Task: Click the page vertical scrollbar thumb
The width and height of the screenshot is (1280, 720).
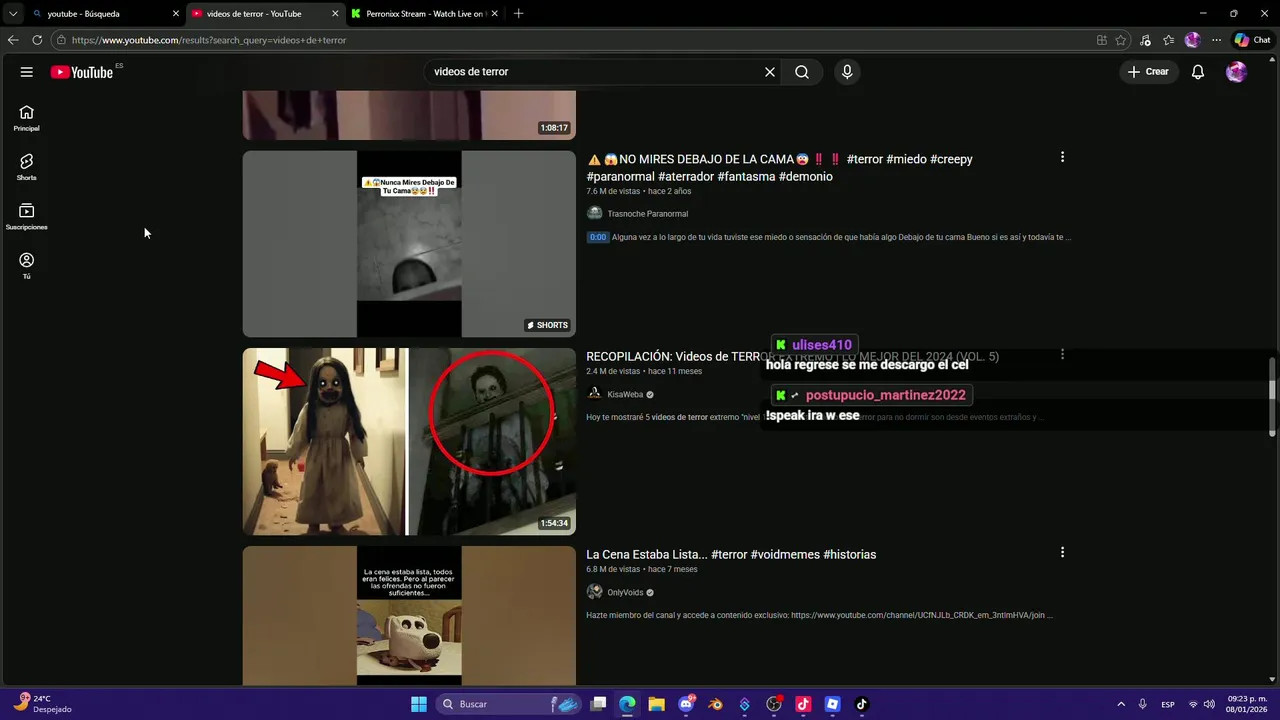Action: point(1273,395)
